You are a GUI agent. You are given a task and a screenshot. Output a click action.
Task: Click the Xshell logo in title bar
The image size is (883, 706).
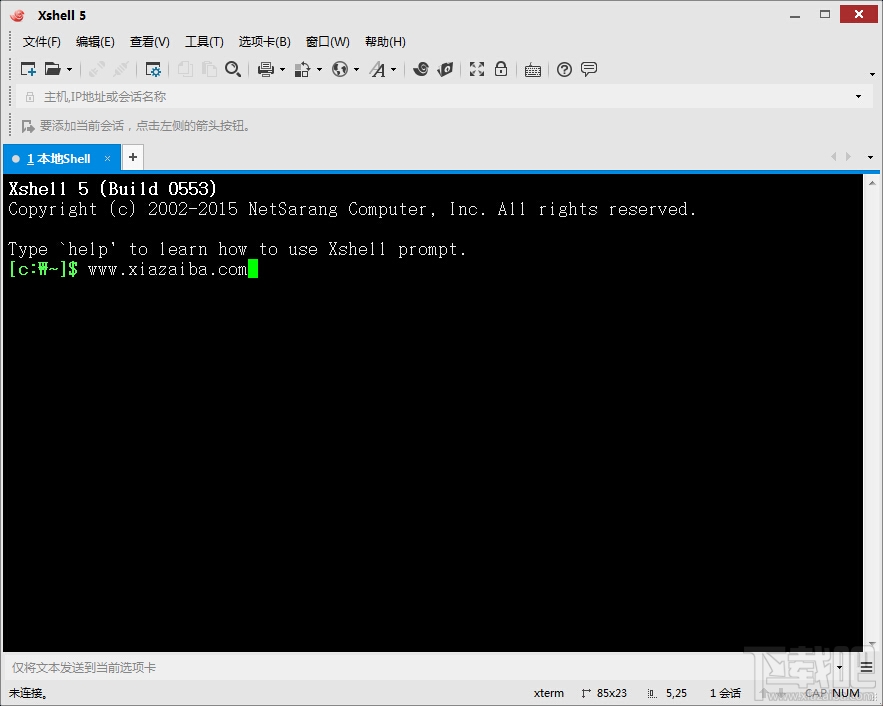[17, 15]
